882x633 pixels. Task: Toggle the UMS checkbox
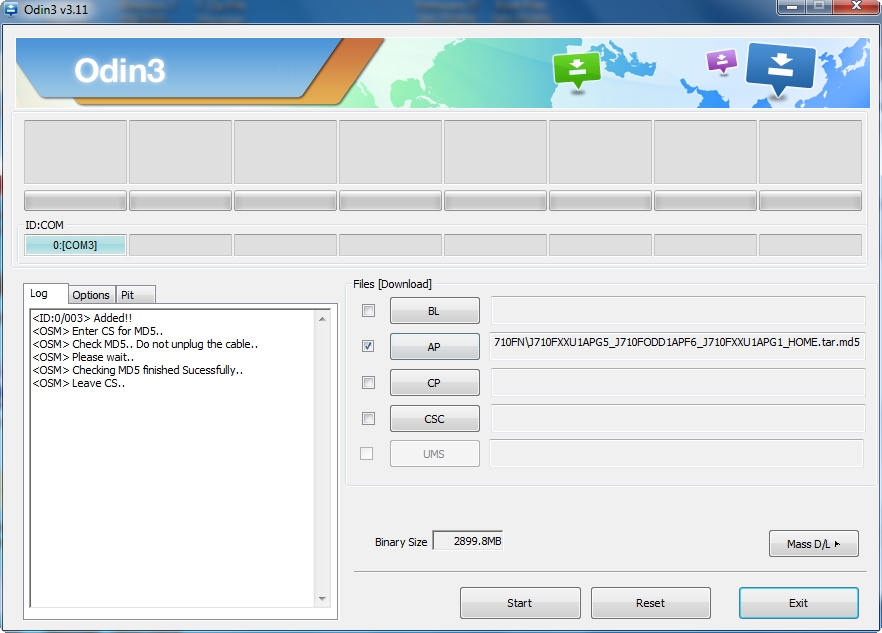point(366,454)
